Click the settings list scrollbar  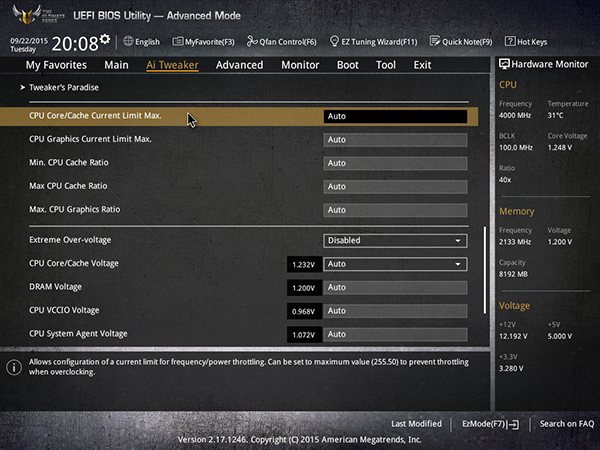coord(485,270)
